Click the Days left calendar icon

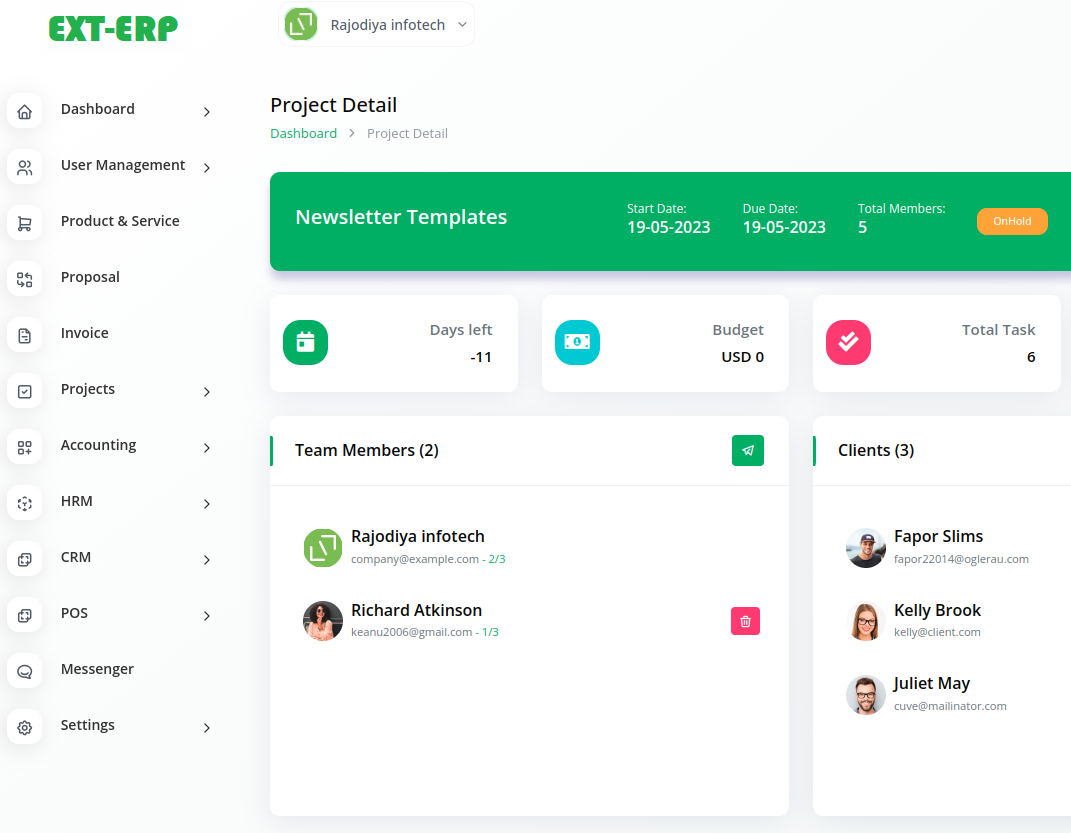pyautogui.click(x=305, y=342)
